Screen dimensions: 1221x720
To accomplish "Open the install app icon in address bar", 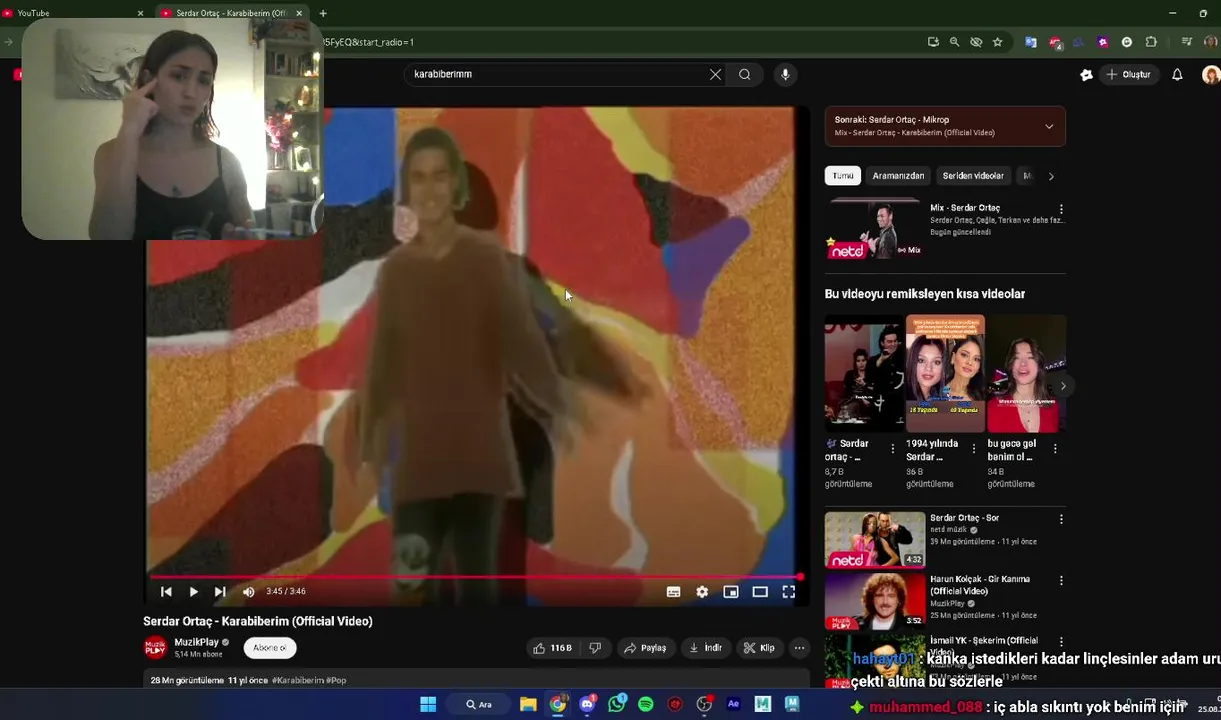I will 933,42.
